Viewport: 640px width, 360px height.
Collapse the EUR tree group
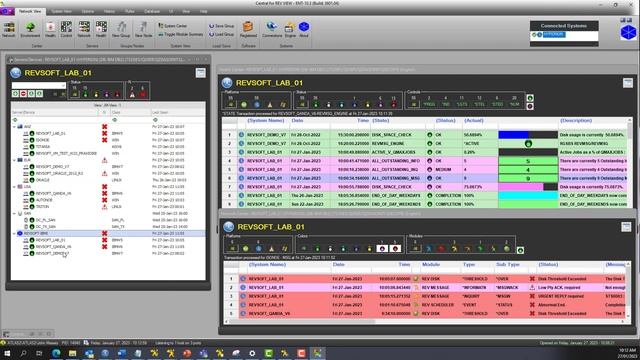14,160
